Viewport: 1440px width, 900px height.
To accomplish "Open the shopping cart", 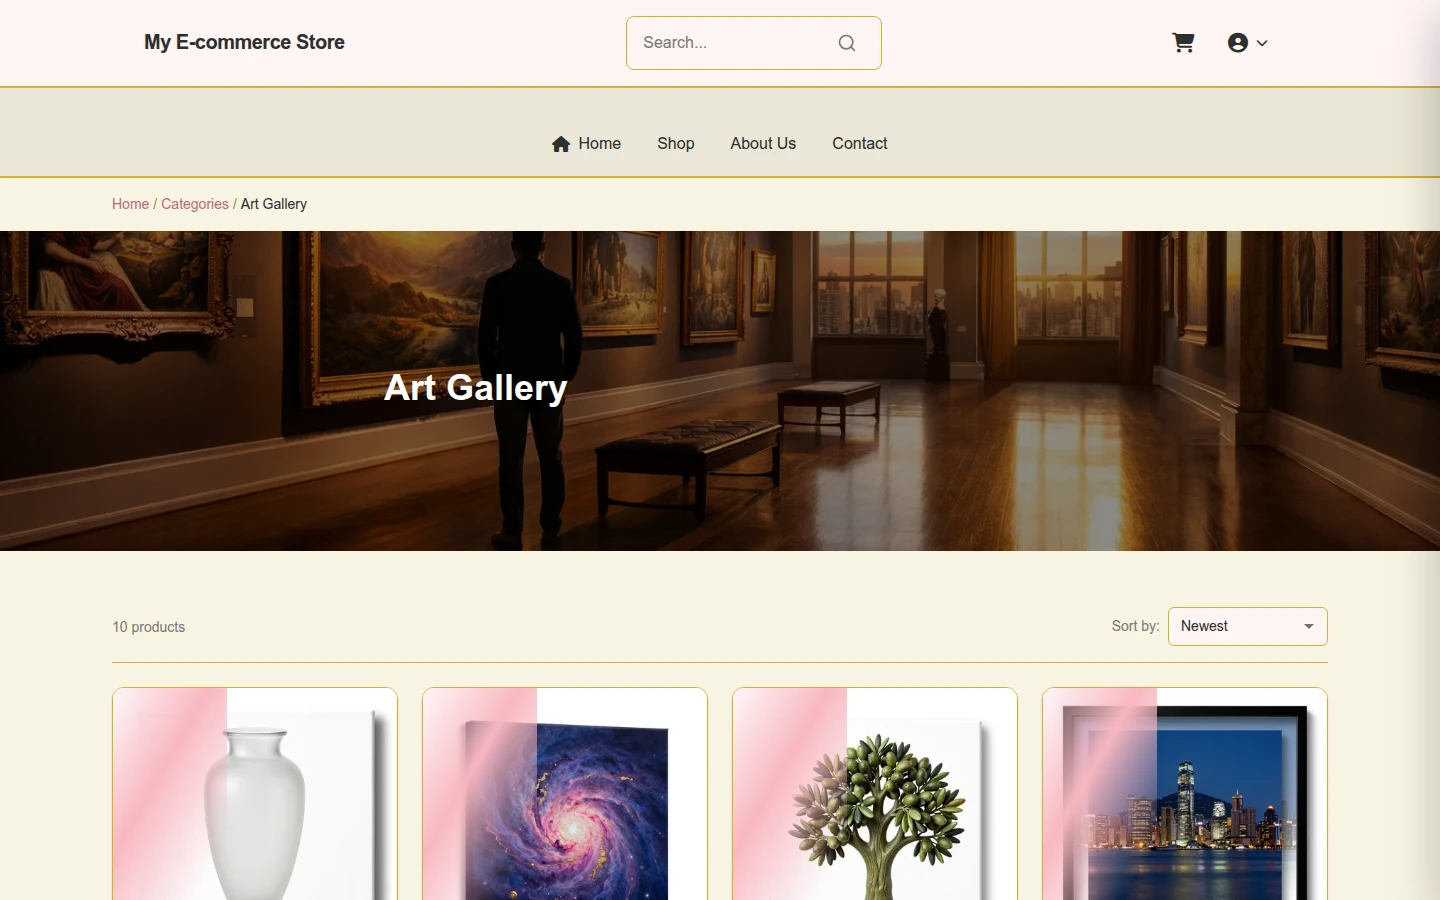I will pyautogui.click(x=1183, y=43).
